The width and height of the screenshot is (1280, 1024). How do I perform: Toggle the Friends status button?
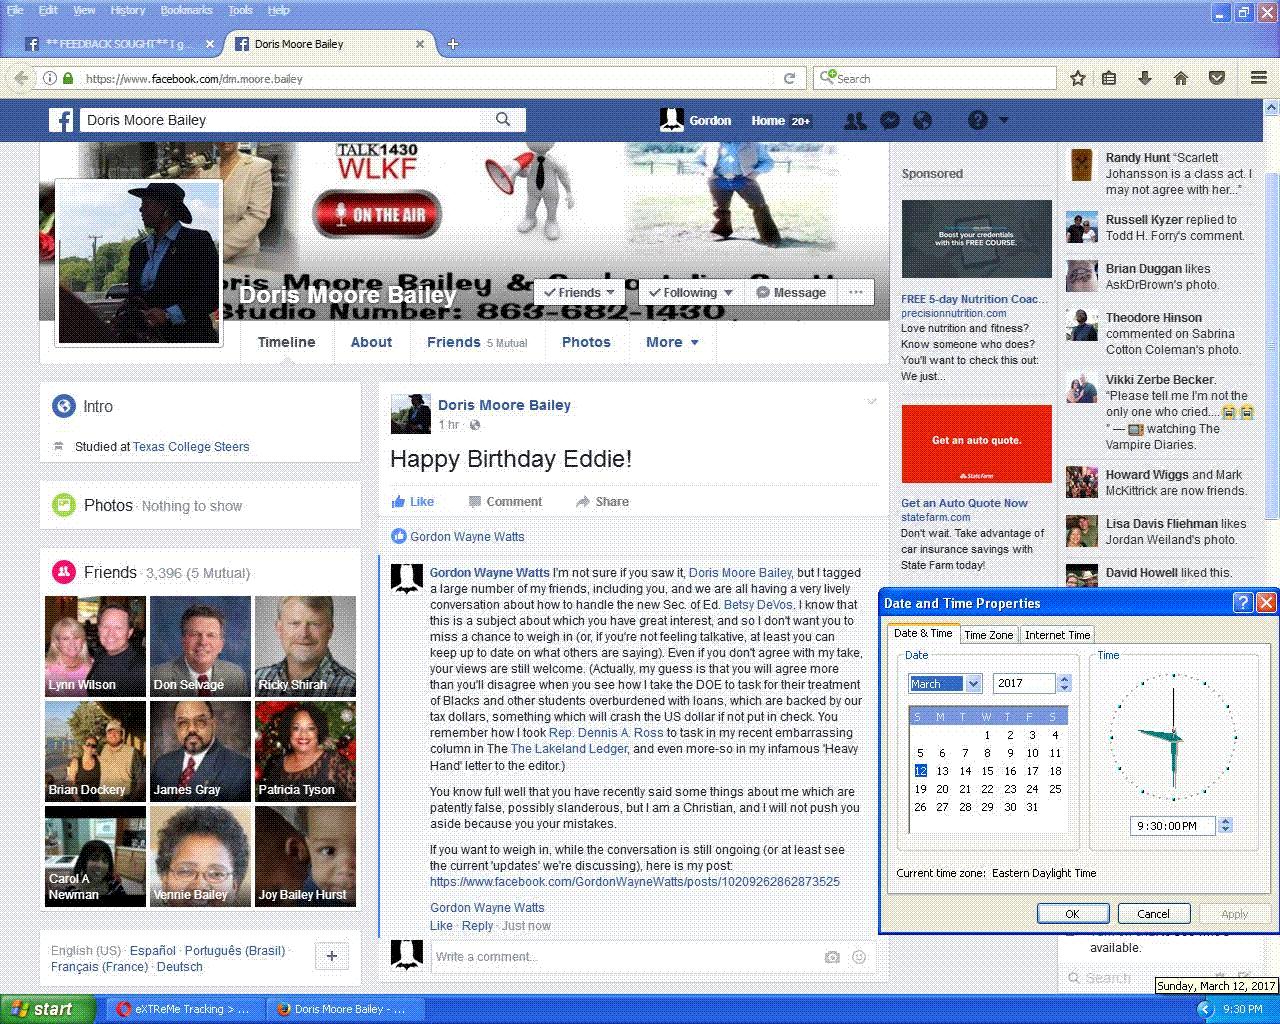(579, 293)
